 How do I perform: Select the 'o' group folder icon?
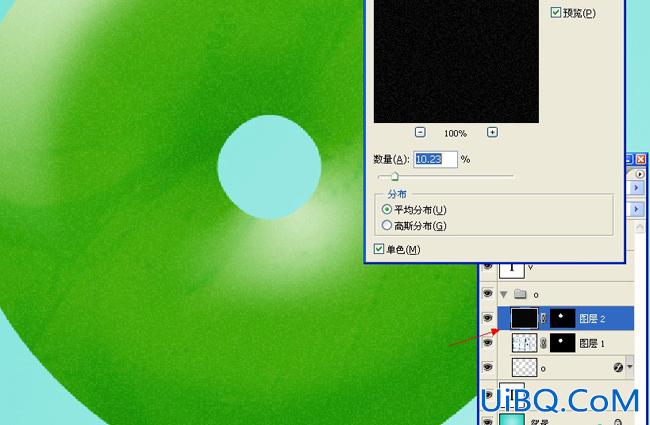click(x=520, y=294)
